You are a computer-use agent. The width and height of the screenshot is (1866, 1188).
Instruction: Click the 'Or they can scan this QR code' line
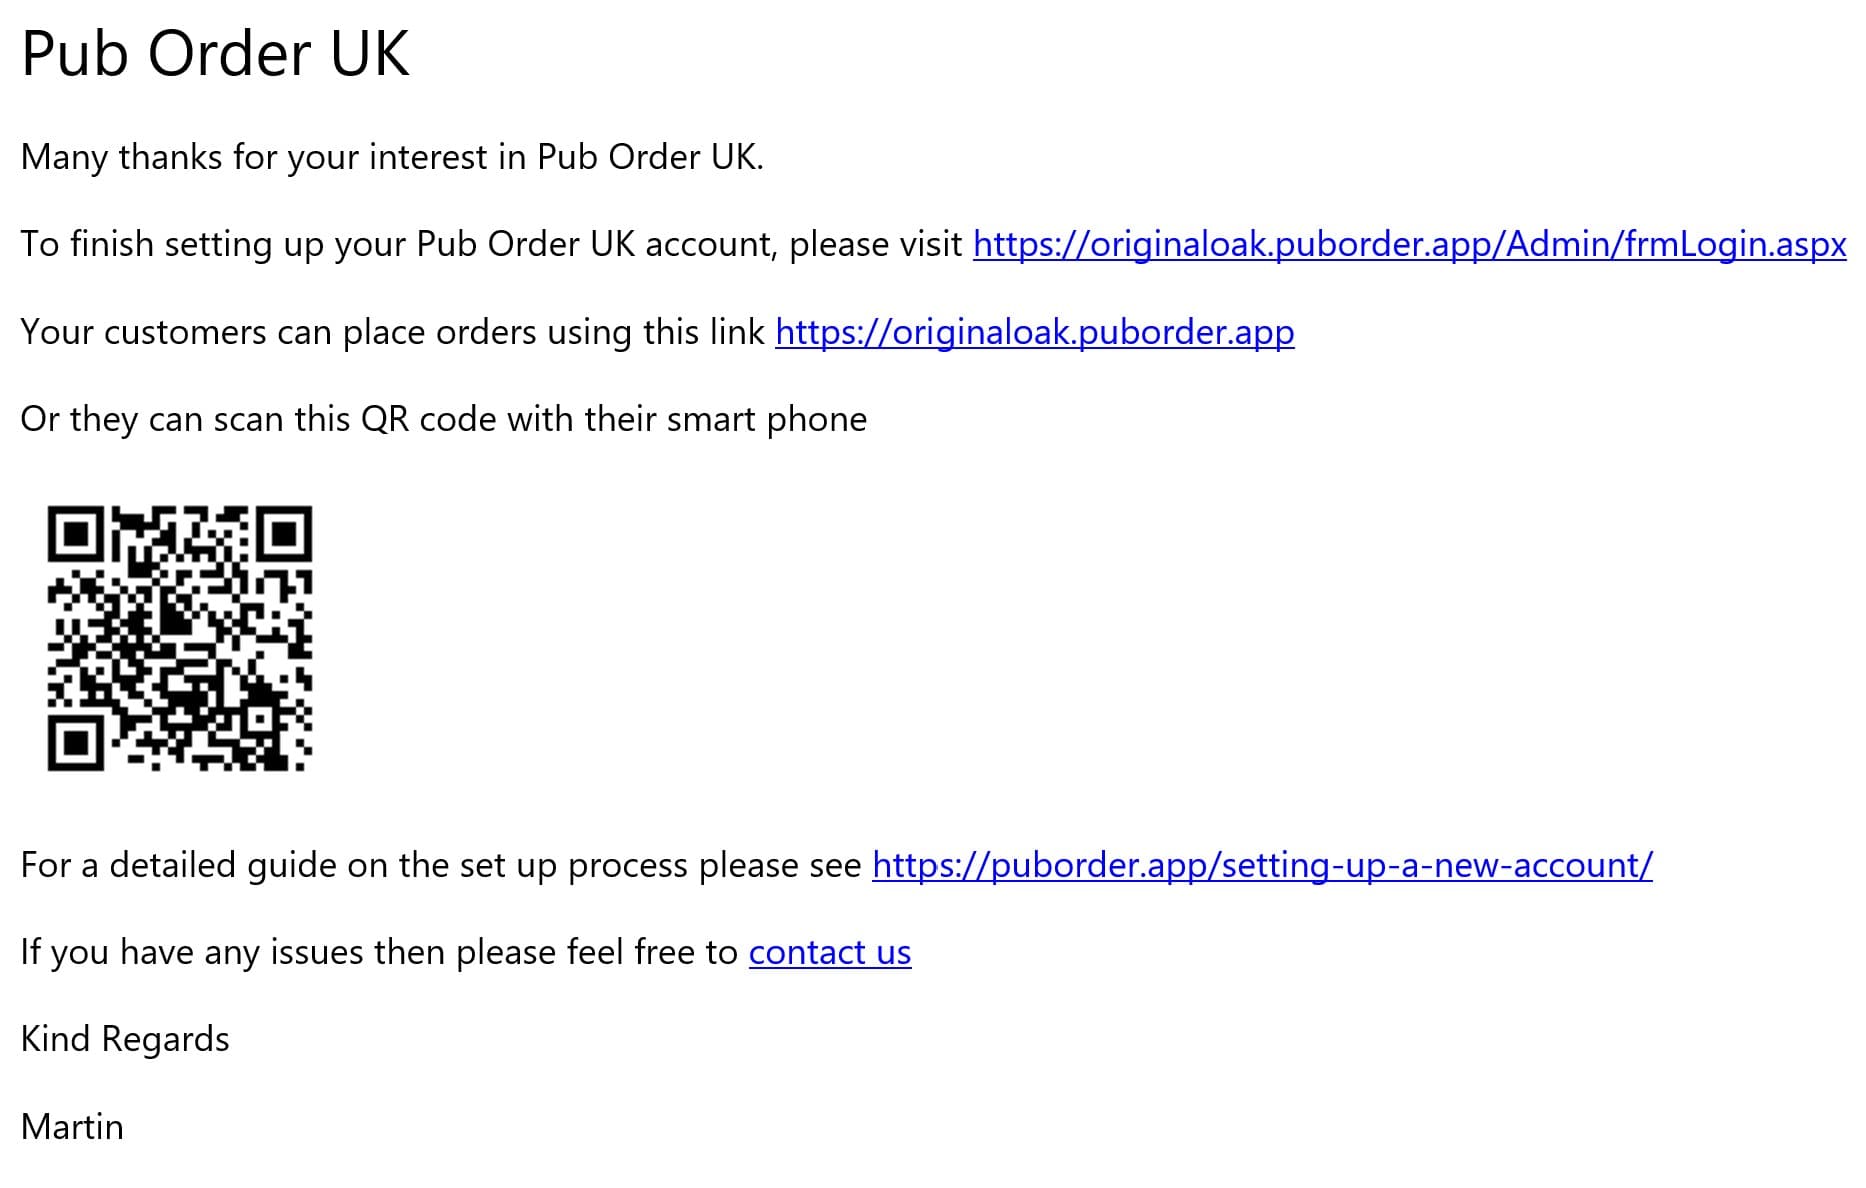click(443, 419)
